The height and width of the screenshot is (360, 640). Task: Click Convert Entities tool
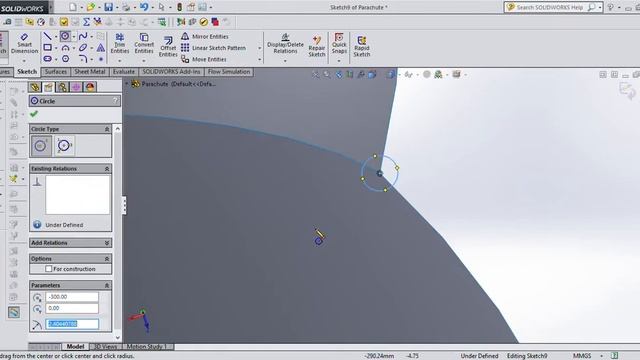(144, 44)
